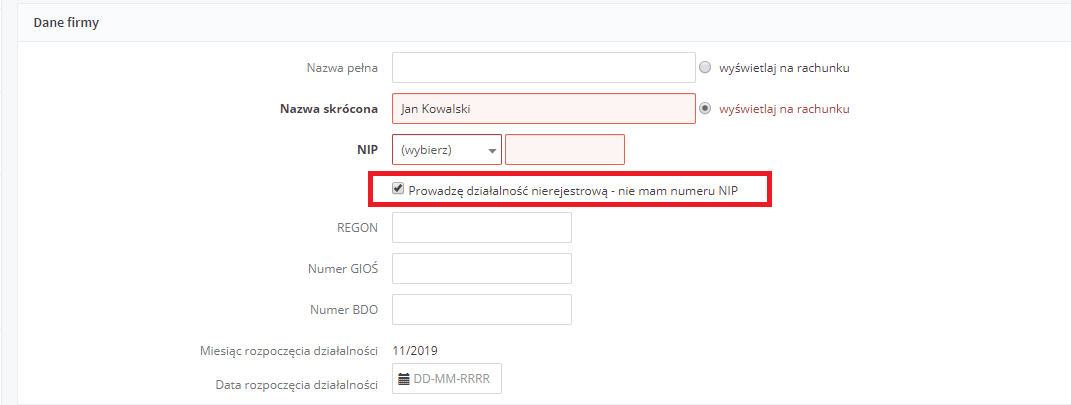Uncheck the działalność nierejestrowa checkbox

398,188
